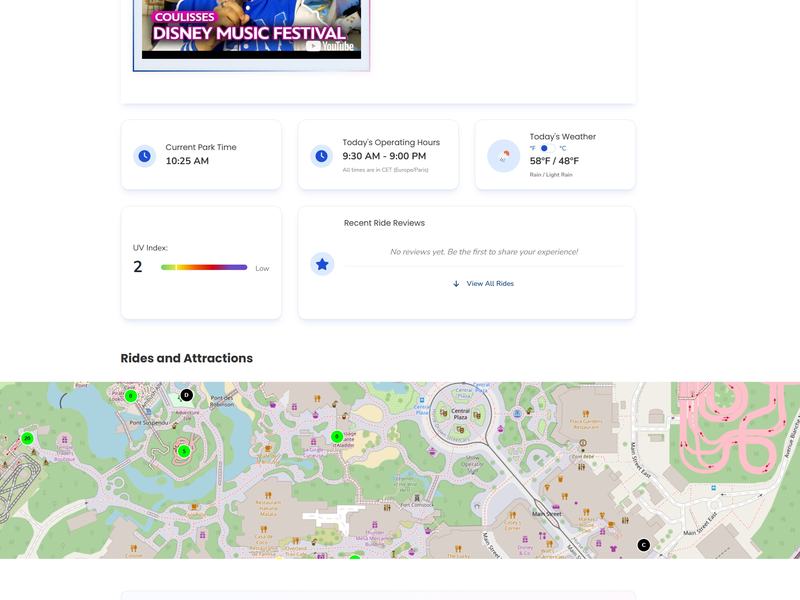Open green ride marker 5 on Adventure Isle
Image resolution: width=800 pixels, height=600 pixels.
(x=184, y=452)
